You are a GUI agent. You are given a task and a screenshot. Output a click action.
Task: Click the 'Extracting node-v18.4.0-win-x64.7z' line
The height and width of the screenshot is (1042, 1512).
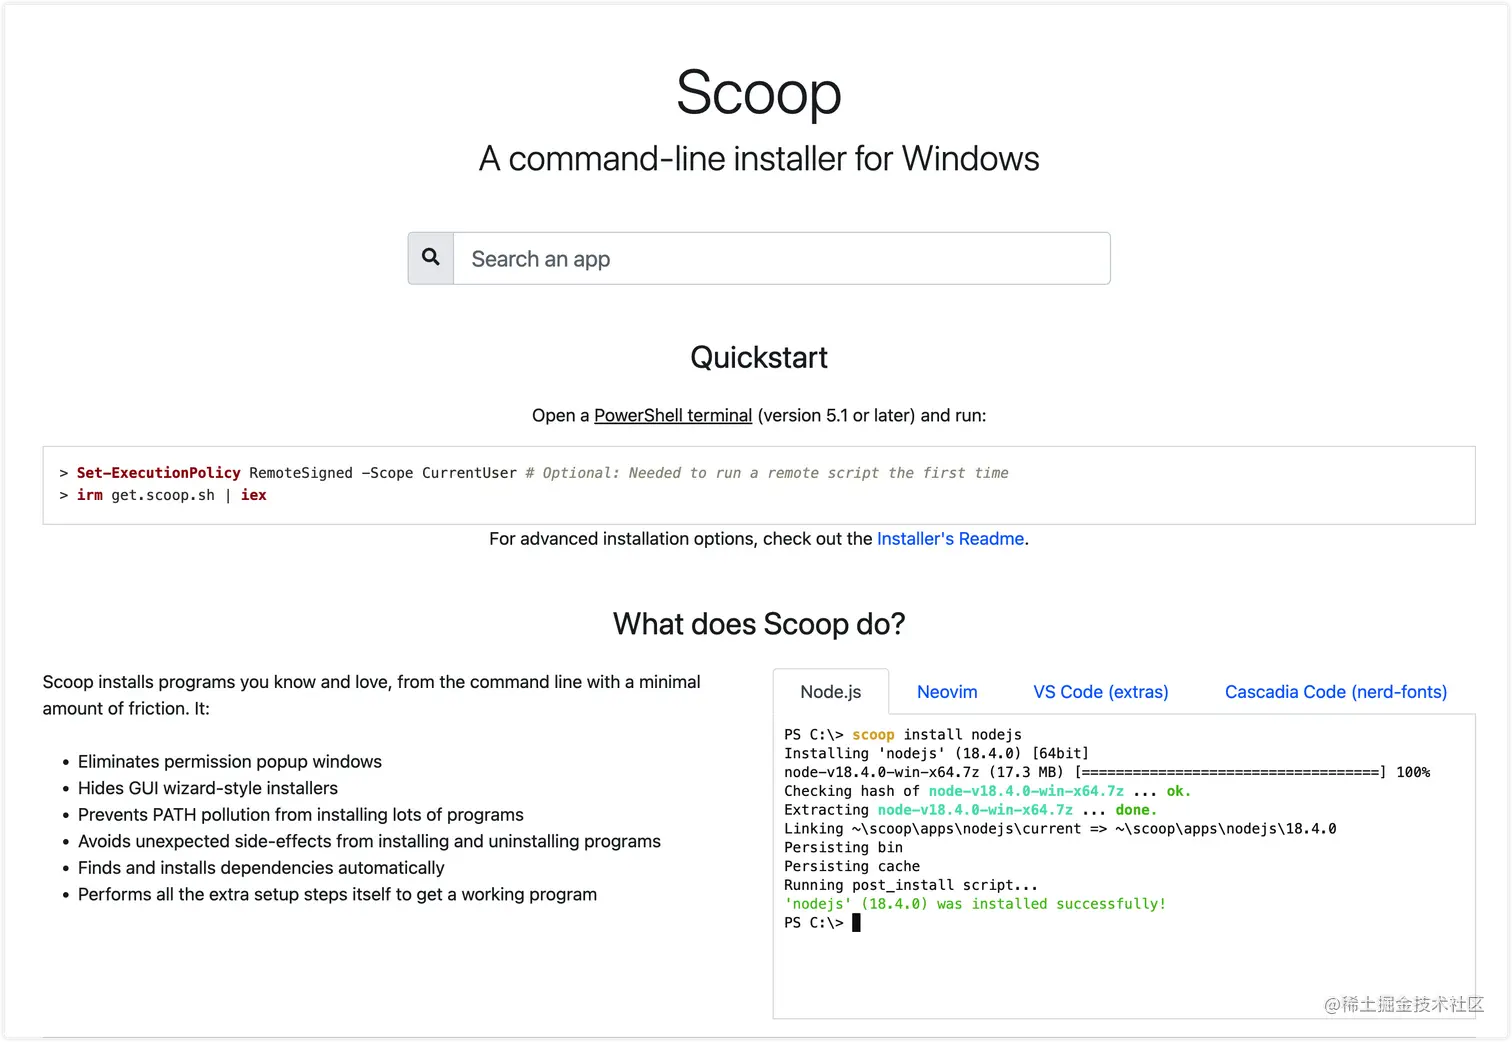coord(970,810)
